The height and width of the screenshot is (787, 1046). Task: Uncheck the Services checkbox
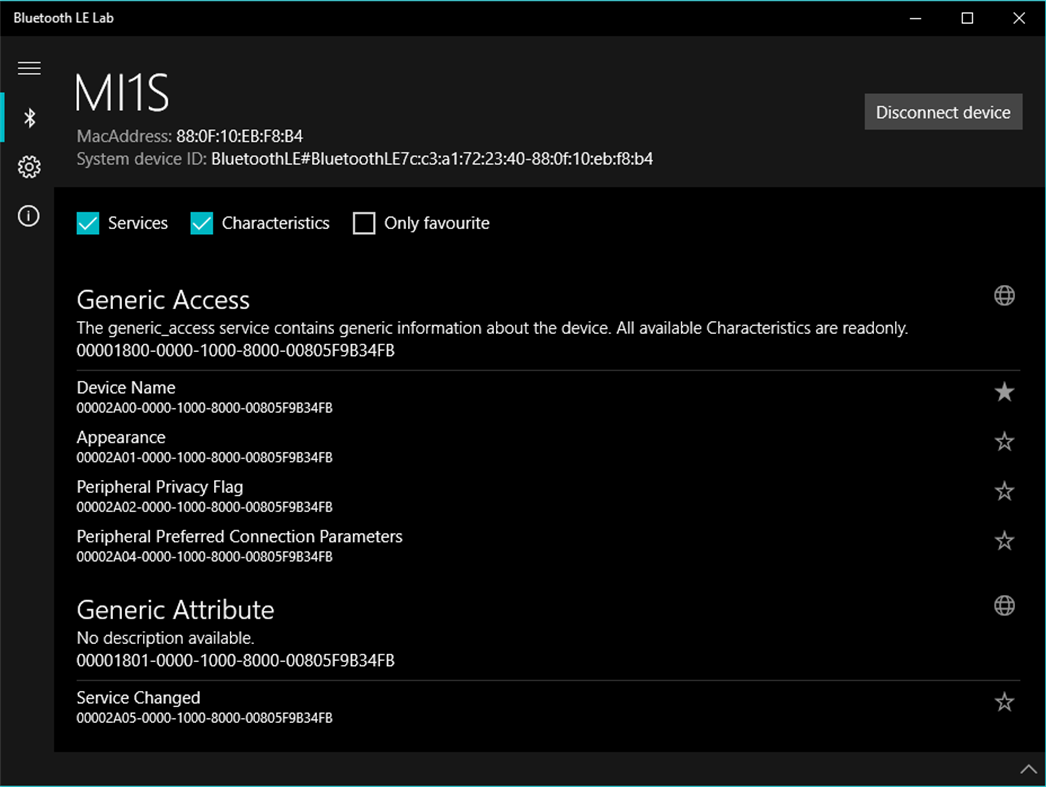point(87,223)
